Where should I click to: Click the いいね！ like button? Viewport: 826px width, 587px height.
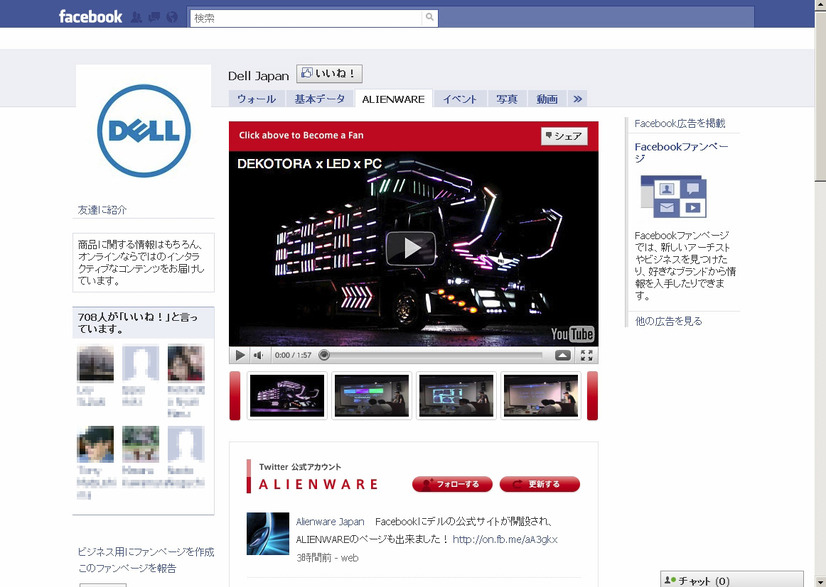329,74
